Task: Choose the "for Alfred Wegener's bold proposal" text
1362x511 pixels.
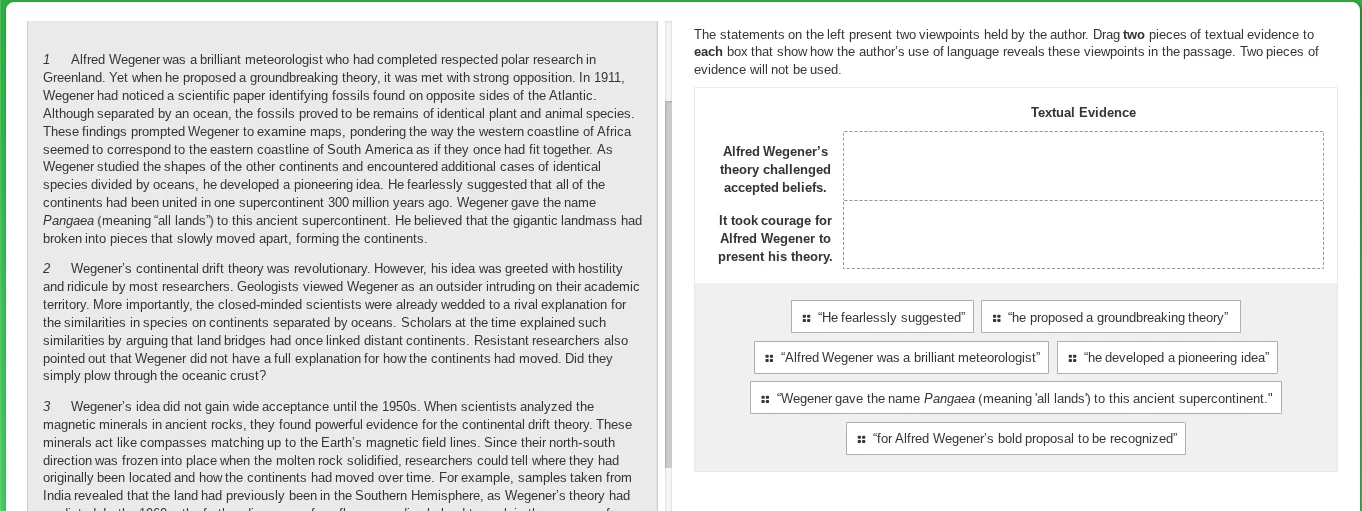Action: 1025,439
